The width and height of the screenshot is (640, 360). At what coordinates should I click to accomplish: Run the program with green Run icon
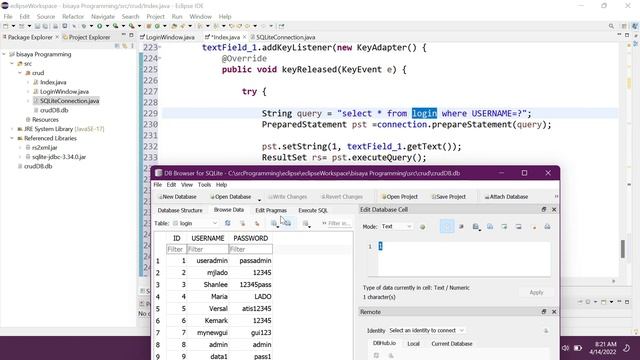pyautogui.click(x=99, y=26)
